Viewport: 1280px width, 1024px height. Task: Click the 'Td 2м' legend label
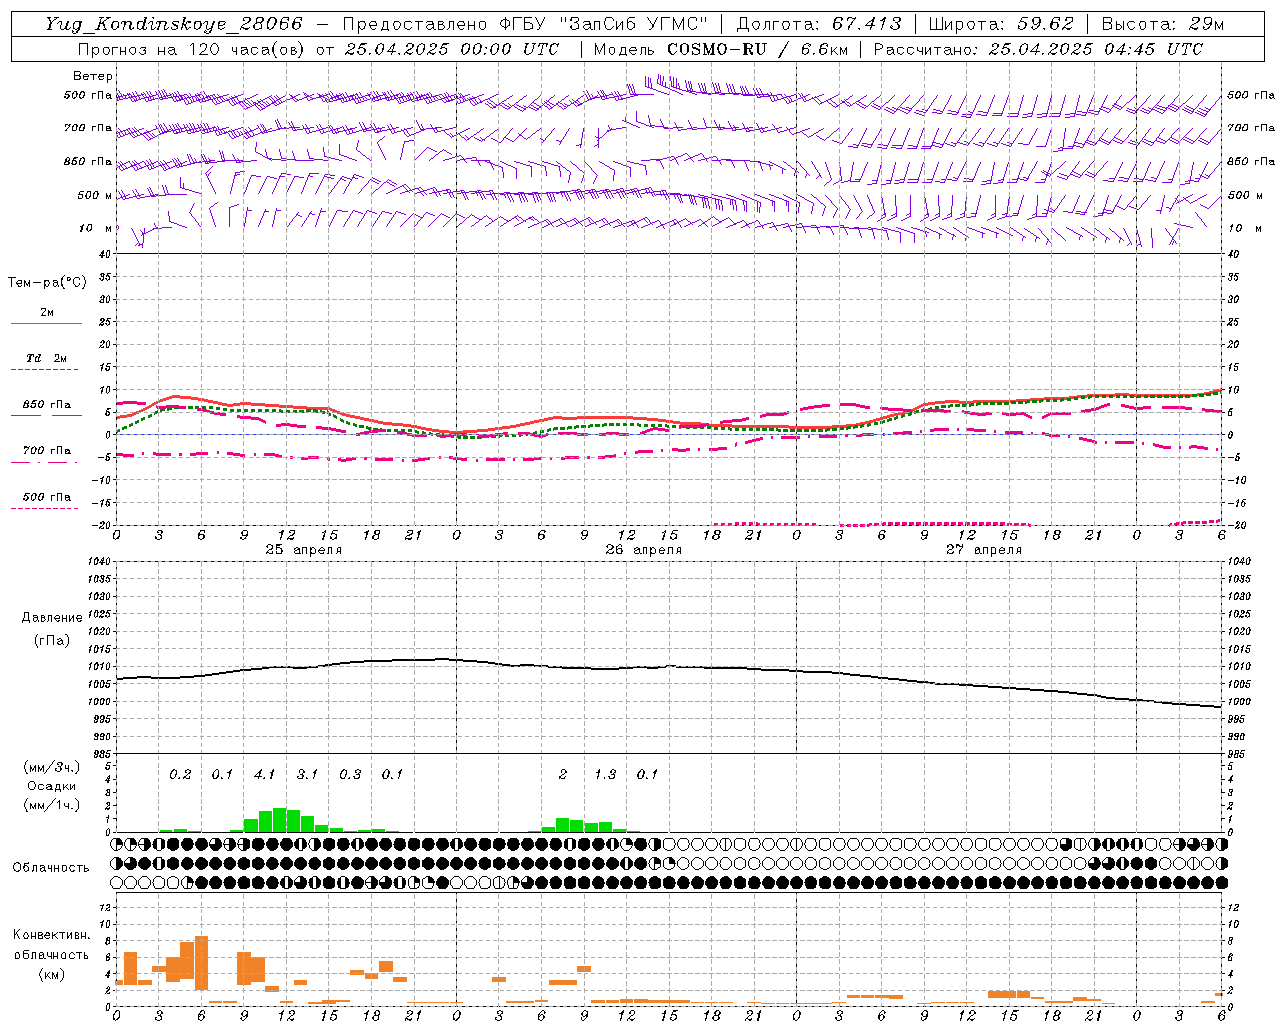point(46,358)
